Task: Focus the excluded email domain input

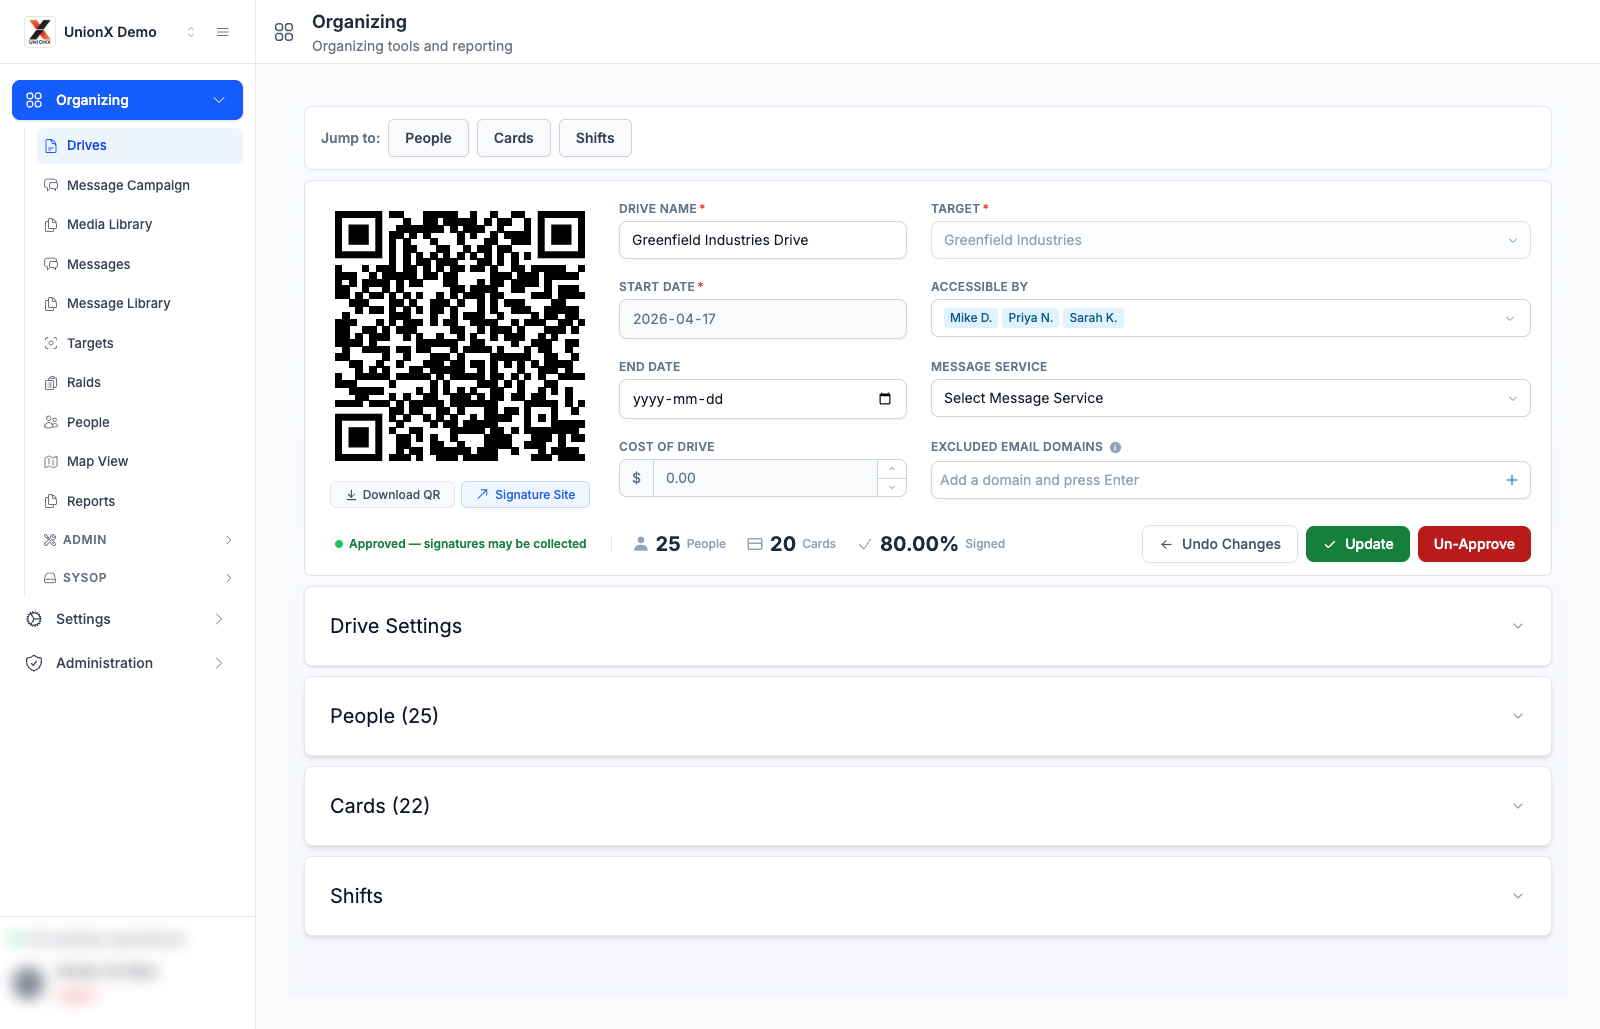Action: pyautogui.click(x=1215, y=480)
